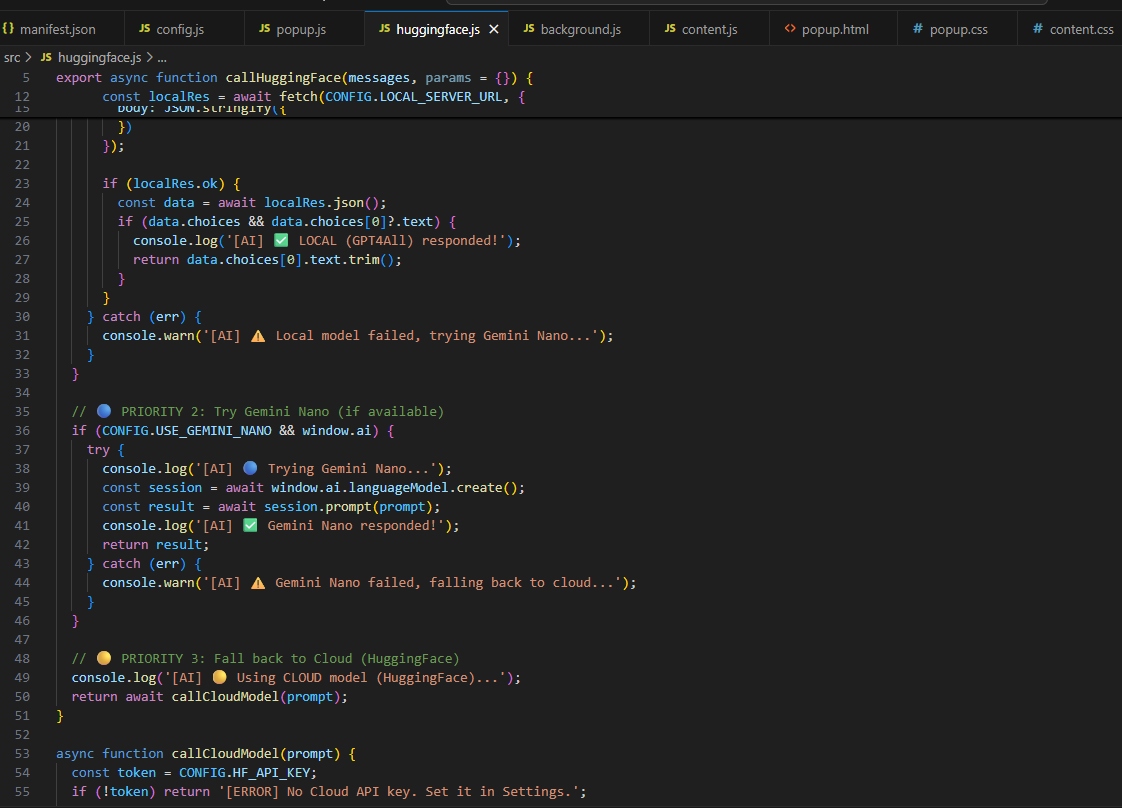Open the content.js tab

pyautogui.click(x=709, y=29)
